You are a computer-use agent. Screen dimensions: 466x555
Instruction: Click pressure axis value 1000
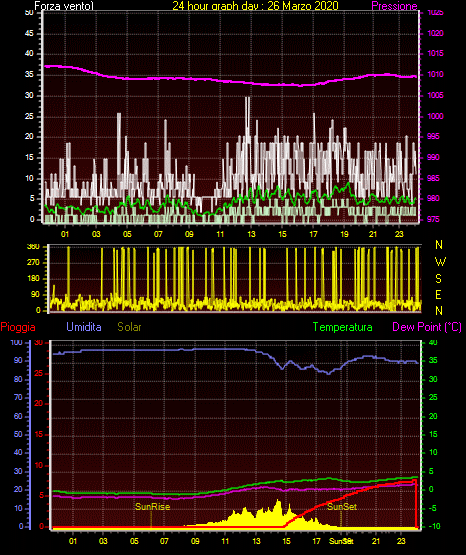(x=435, y=116)
